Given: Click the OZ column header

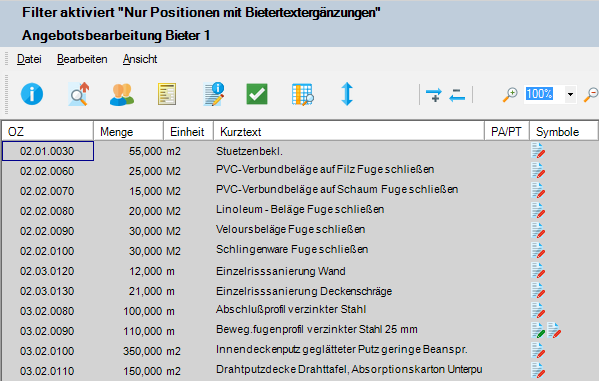Looking at the screenshot, I should (x=47, y=131).
